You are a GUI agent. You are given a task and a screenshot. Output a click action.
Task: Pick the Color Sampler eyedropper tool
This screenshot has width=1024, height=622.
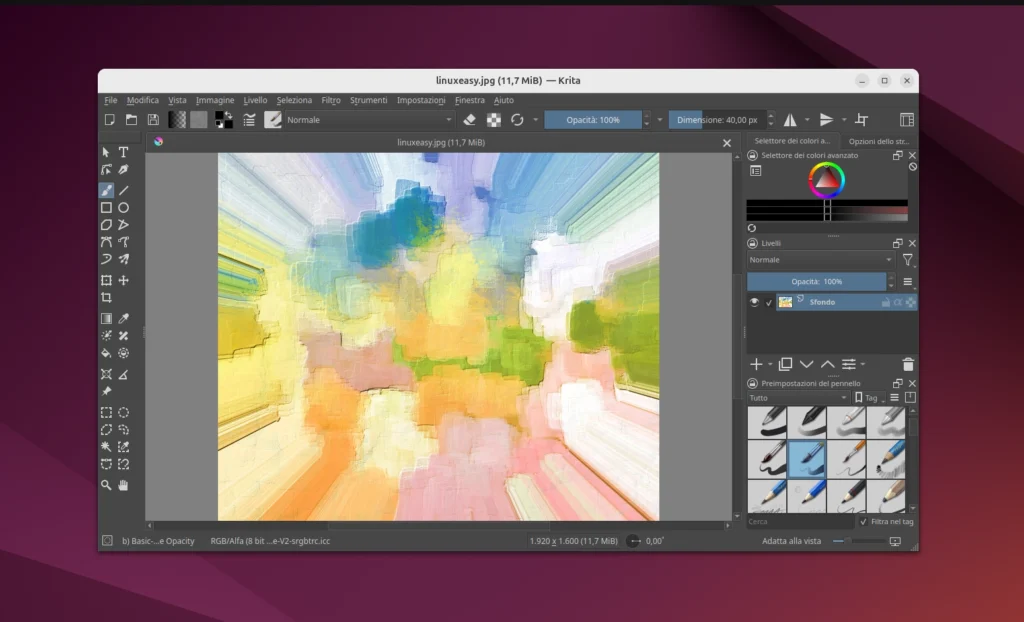coord(122,317)
